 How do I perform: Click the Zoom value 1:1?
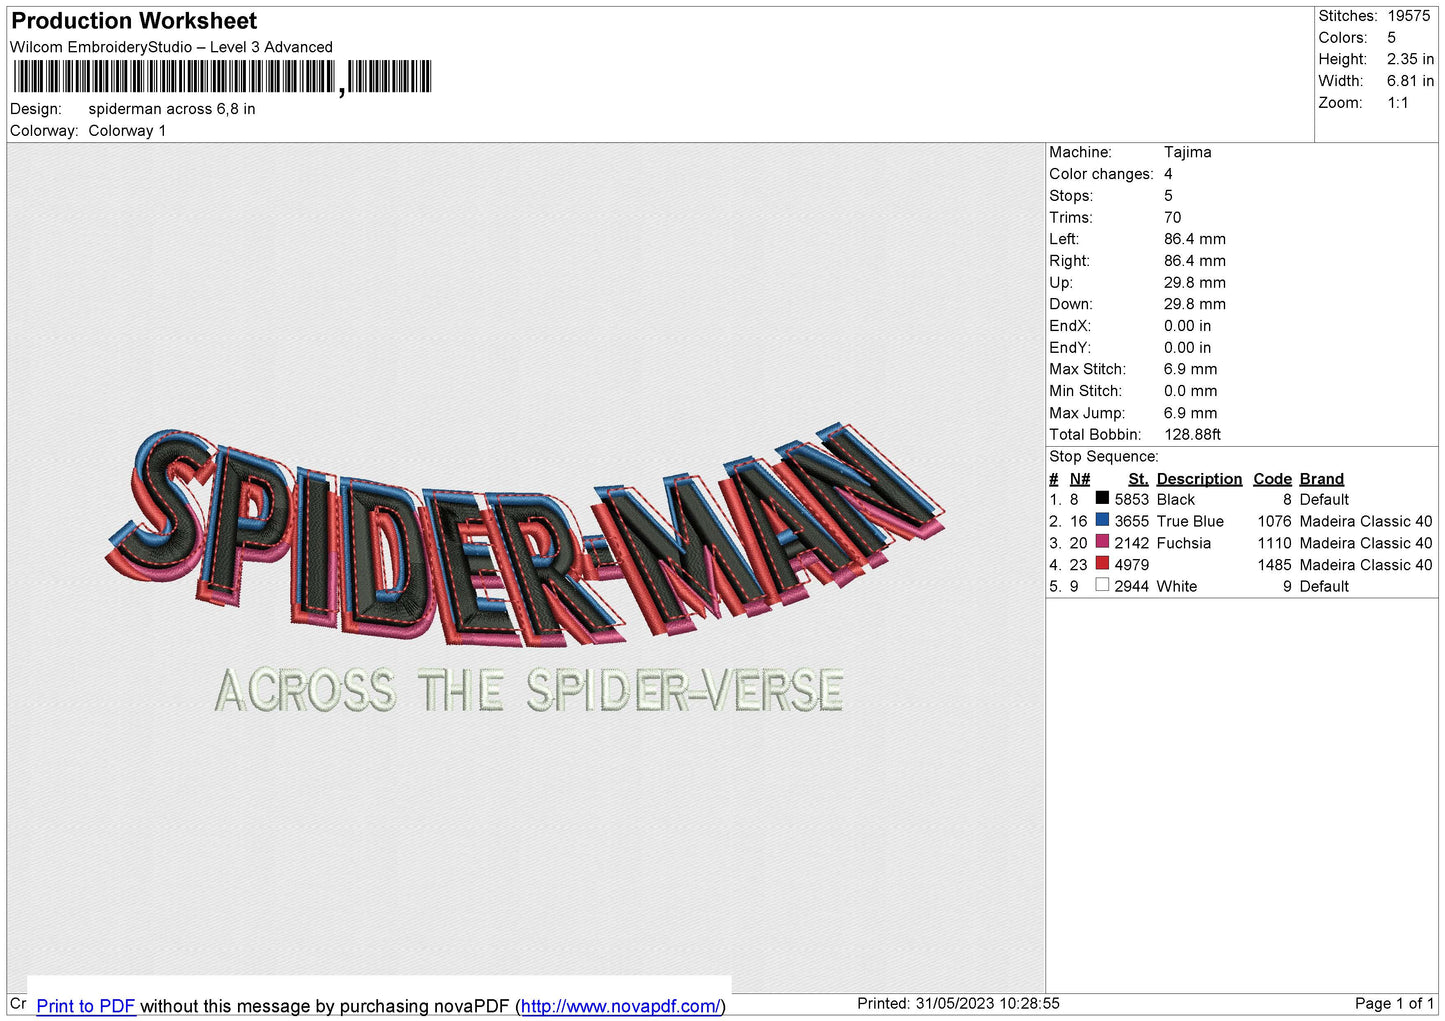click(x=1398, y=103)
